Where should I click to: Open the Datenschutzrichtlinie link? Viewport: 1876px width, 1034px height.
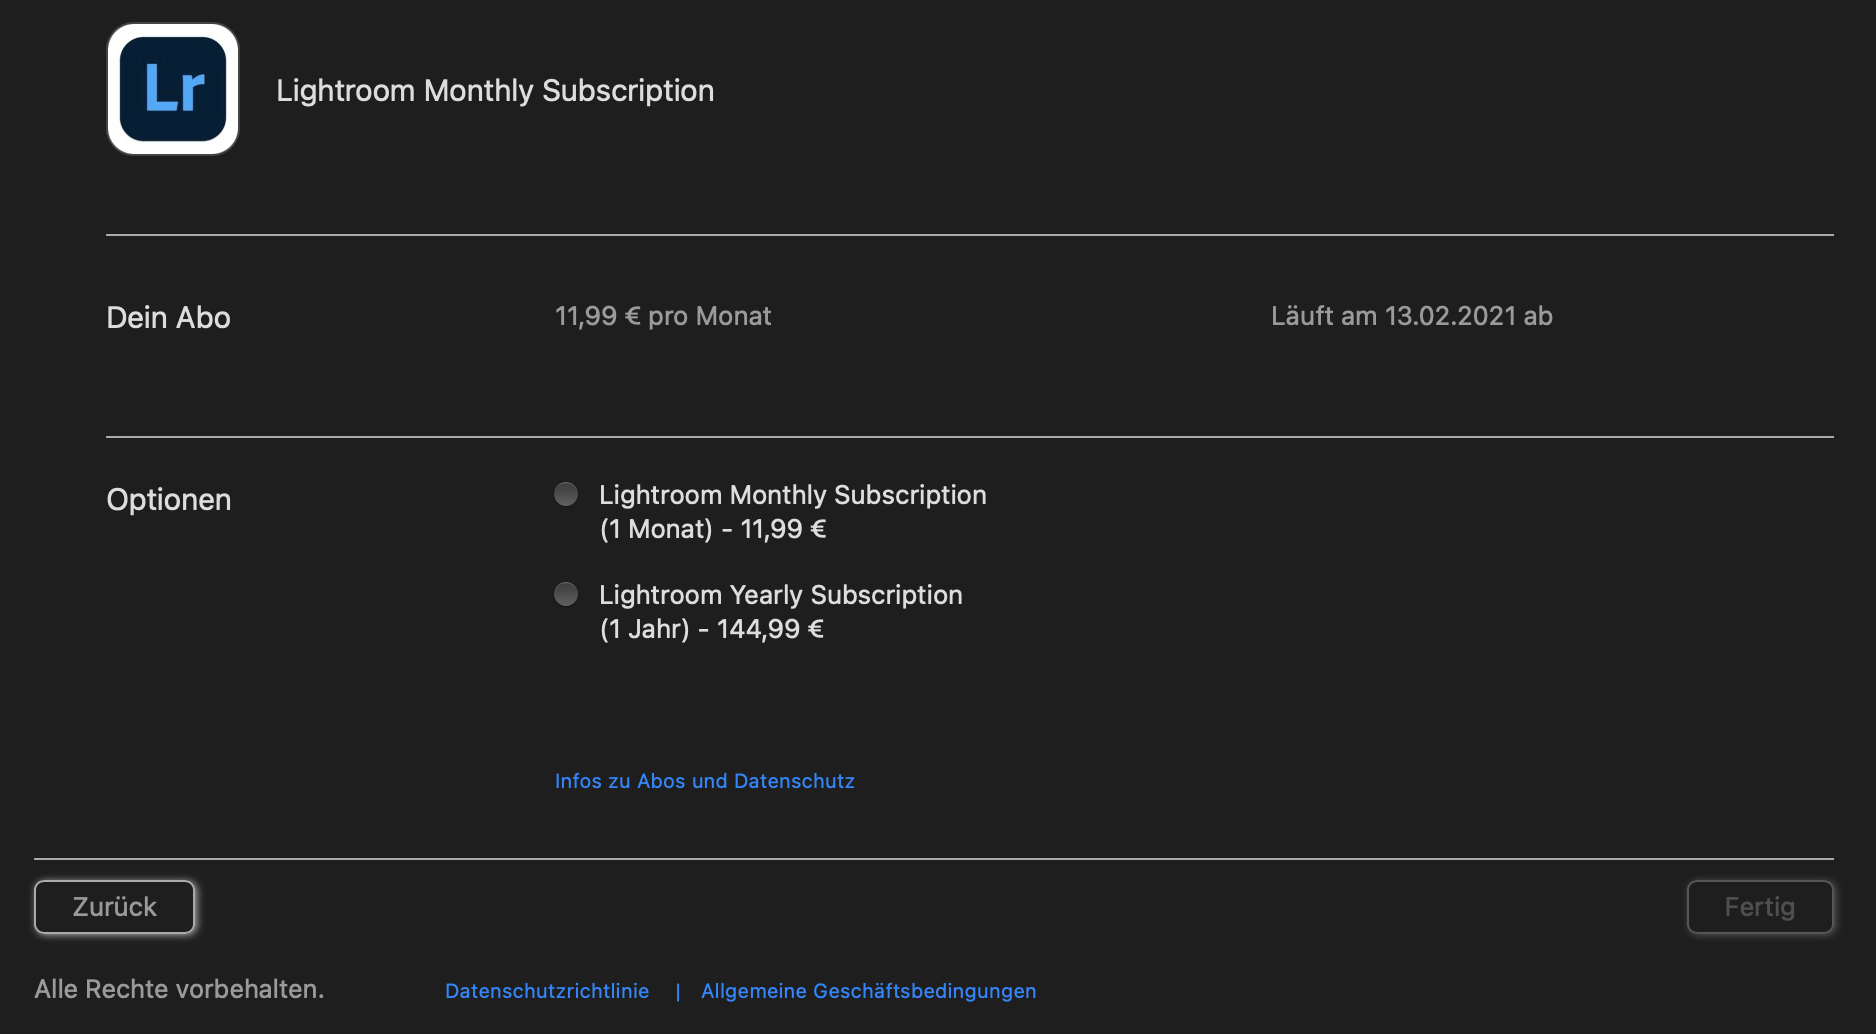tap(547, 991)
